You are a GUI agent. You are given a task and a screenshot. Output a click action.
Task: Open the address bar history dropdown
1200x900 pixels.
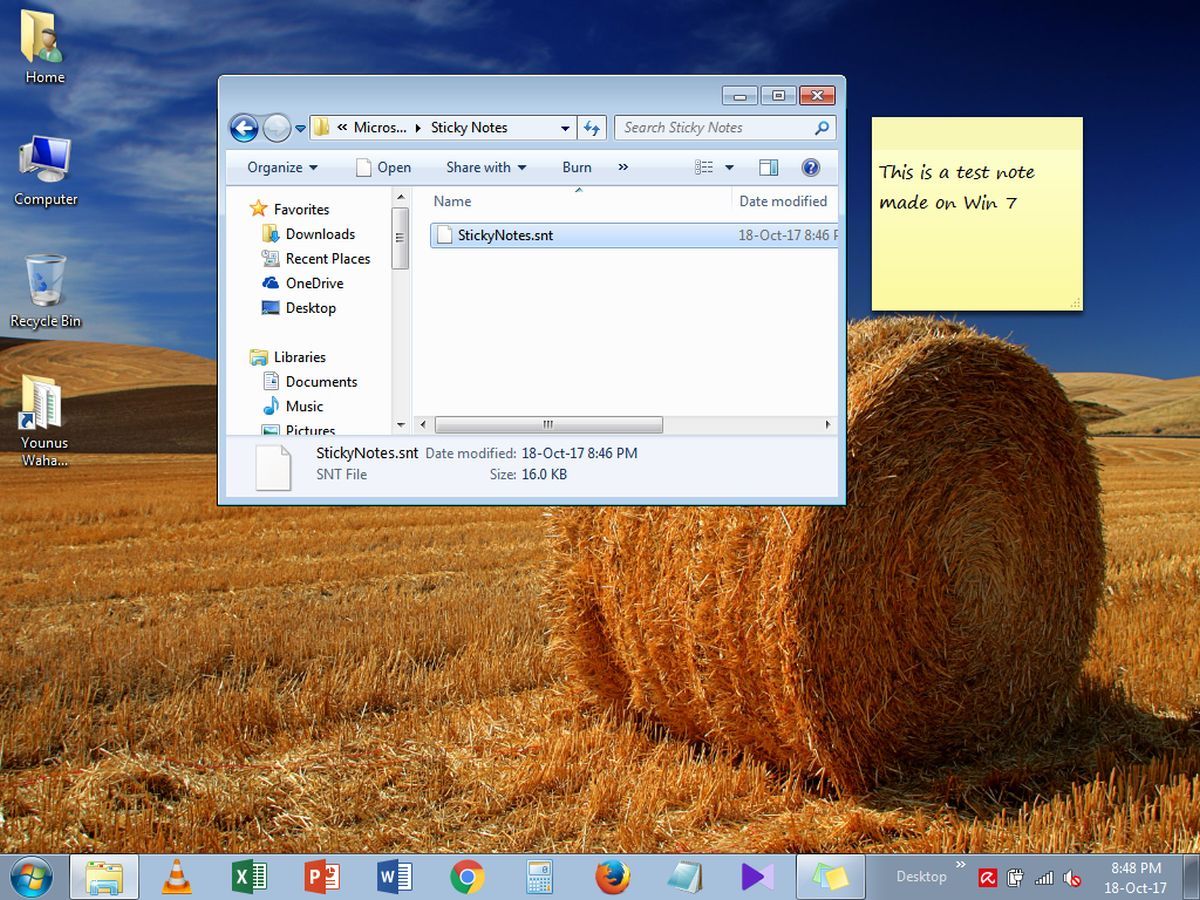[565, 128]
